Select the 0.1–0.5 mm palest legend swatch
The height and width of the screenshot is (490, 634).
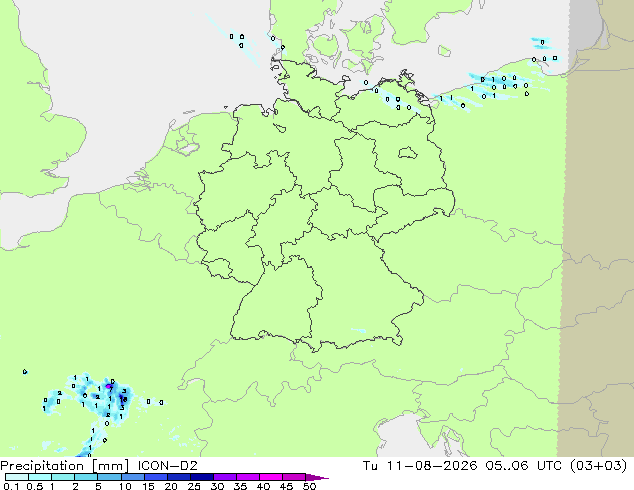click(17, 477)
